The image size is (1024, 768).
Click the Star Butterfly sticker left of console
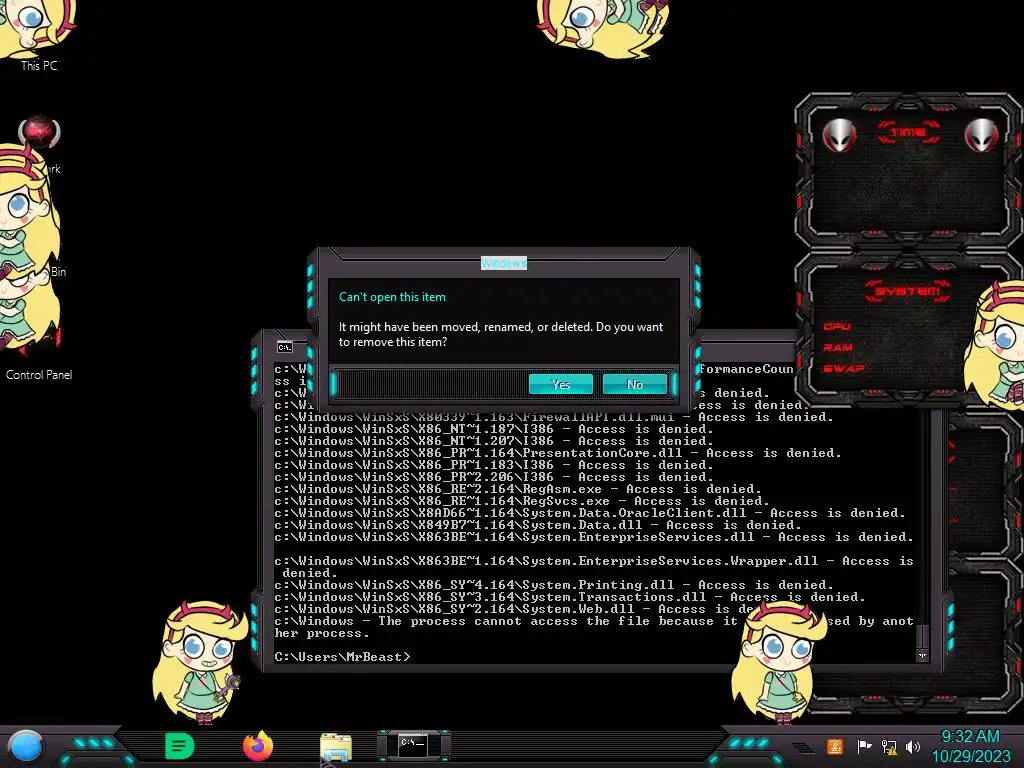click(198, 662)
